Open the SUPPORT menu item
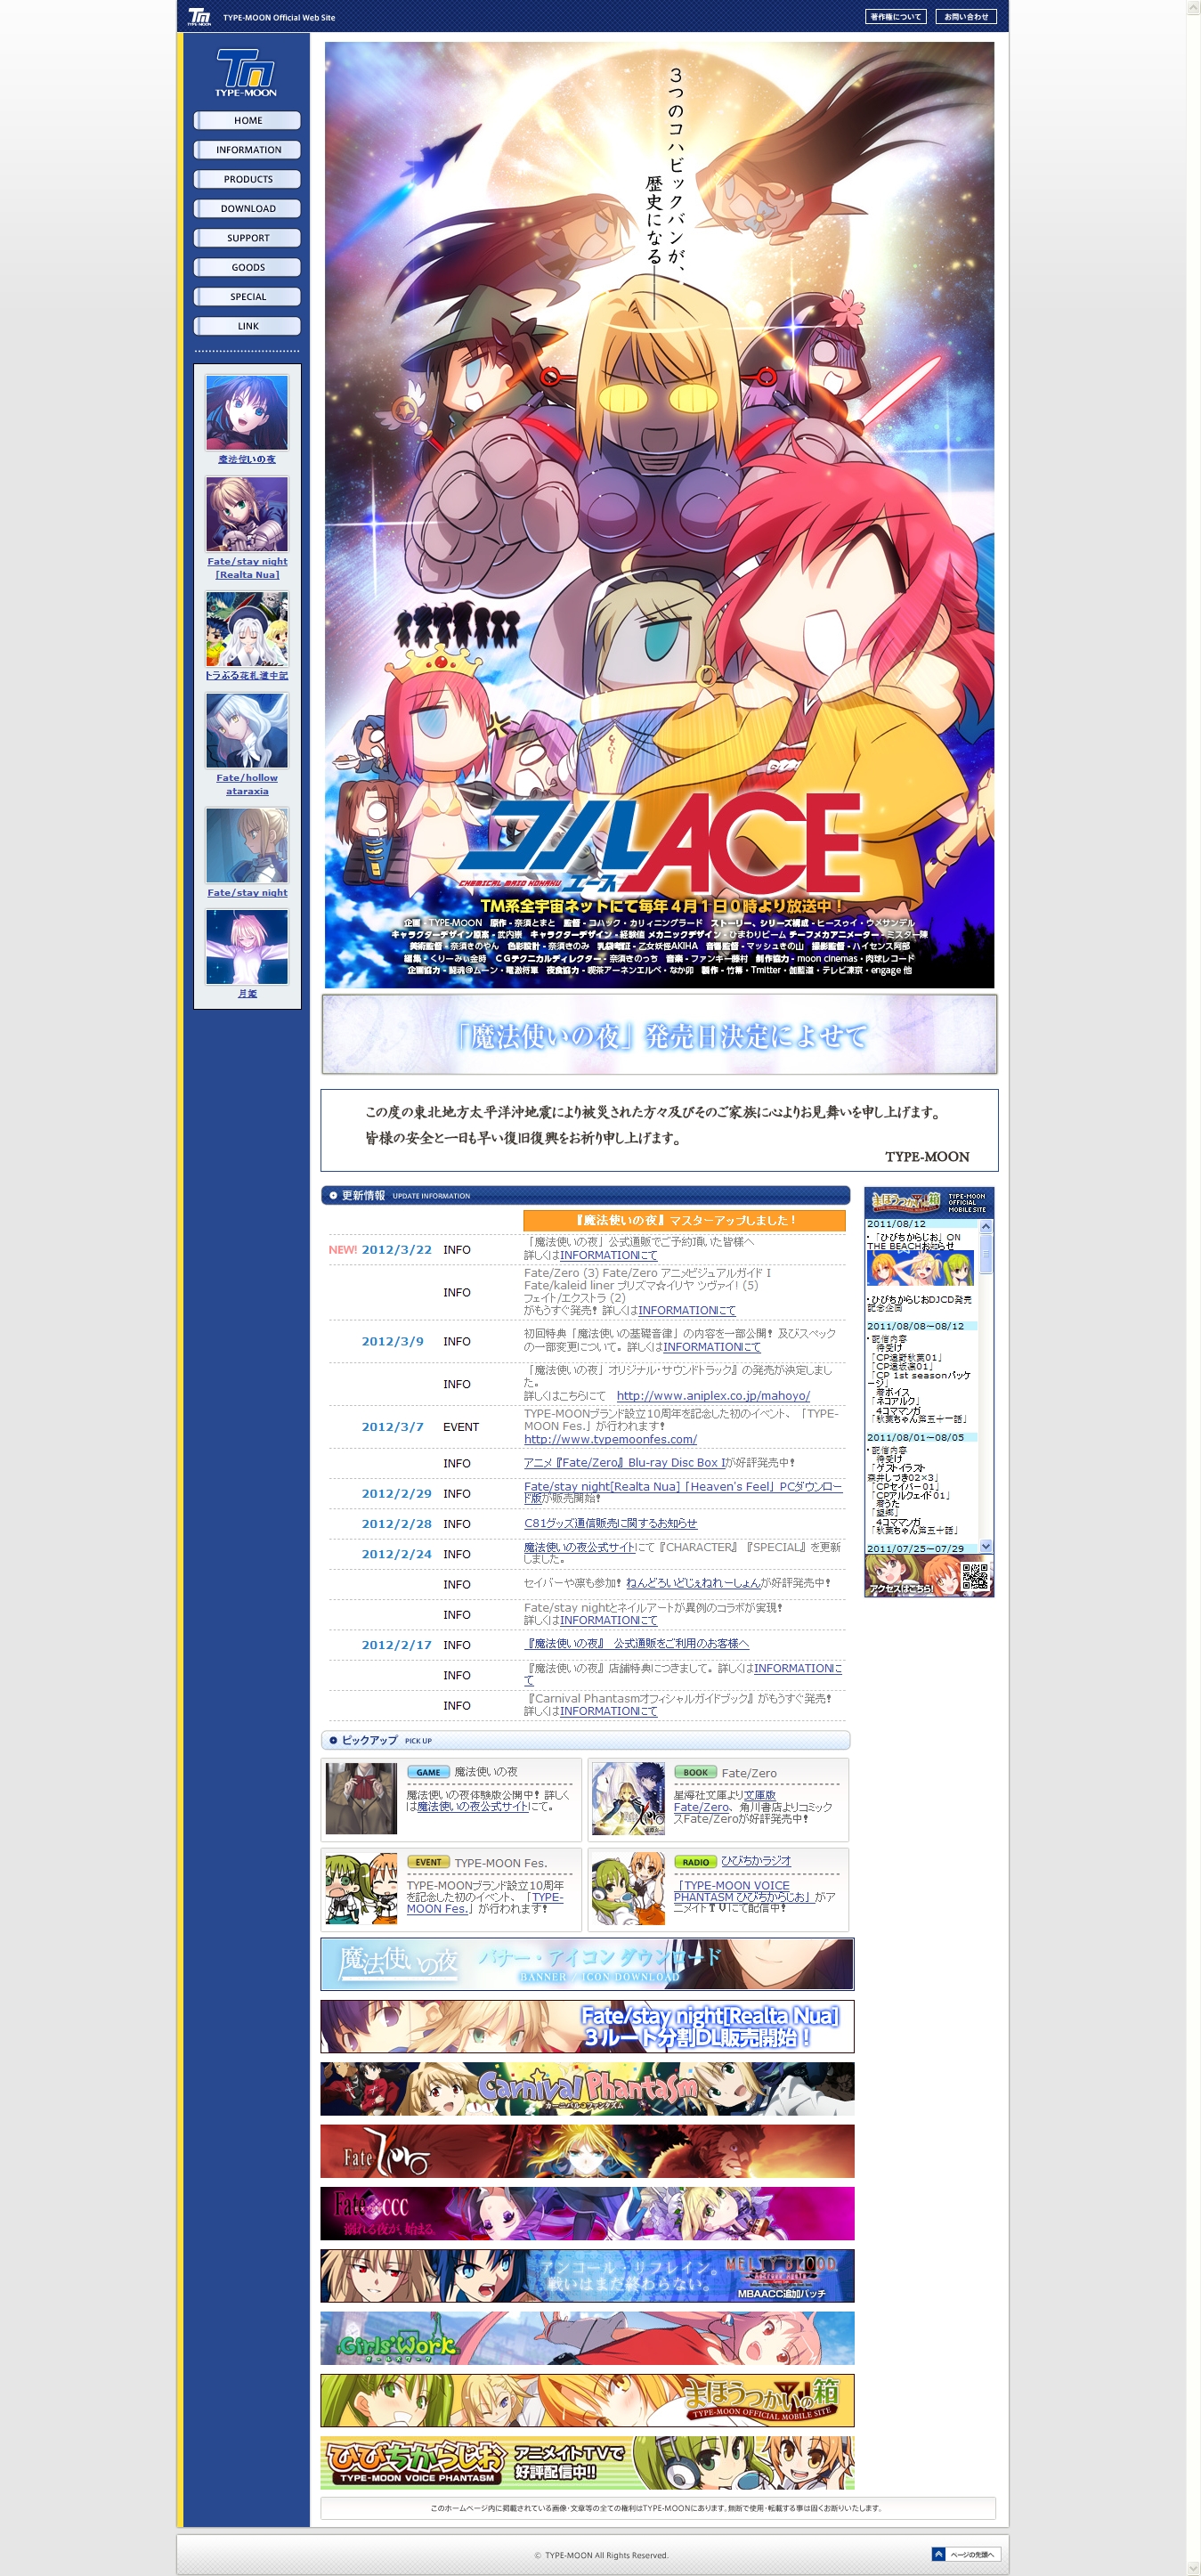This screenshot has width=1201, height=2576. [x=247, y=238]
